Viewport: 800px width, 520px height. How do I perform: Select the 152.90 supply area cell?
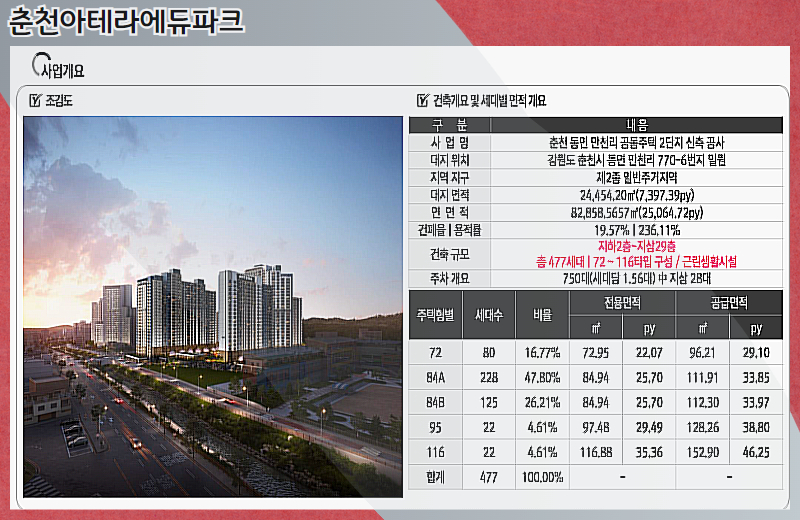pyautogui.click(x=703, y=452)
